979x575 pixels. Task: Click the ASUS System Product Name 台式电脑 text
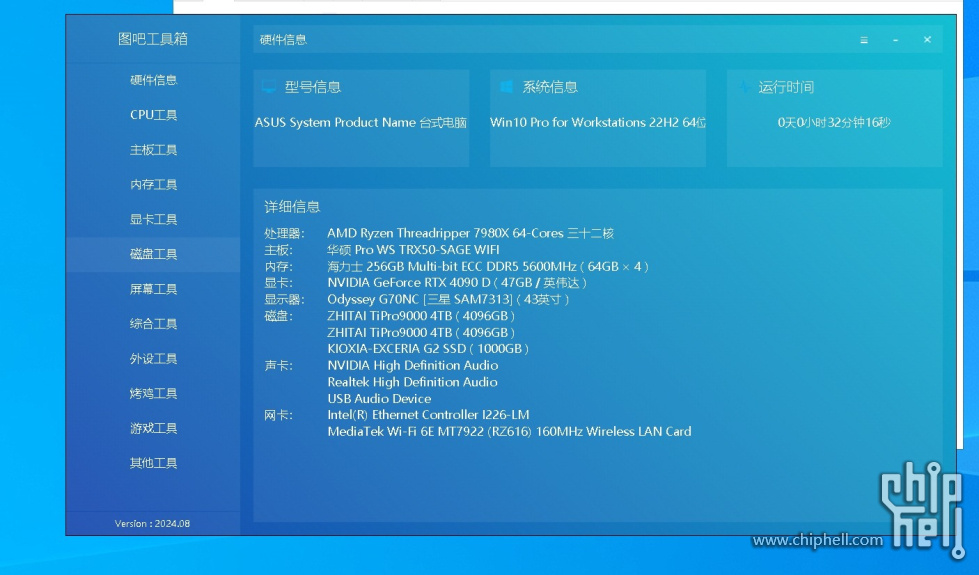(x=360, y=122)
